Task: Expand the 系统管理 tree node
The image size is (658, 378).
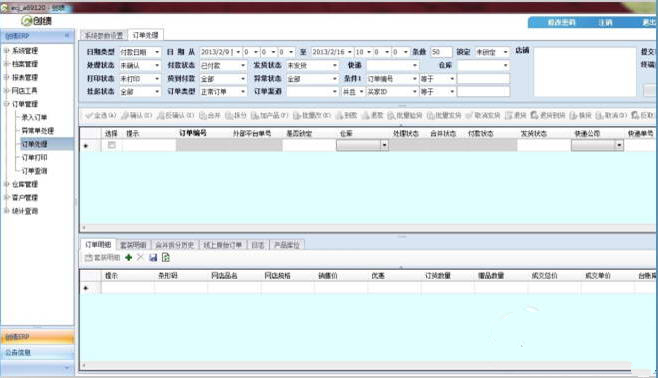Action: [6, 50]
